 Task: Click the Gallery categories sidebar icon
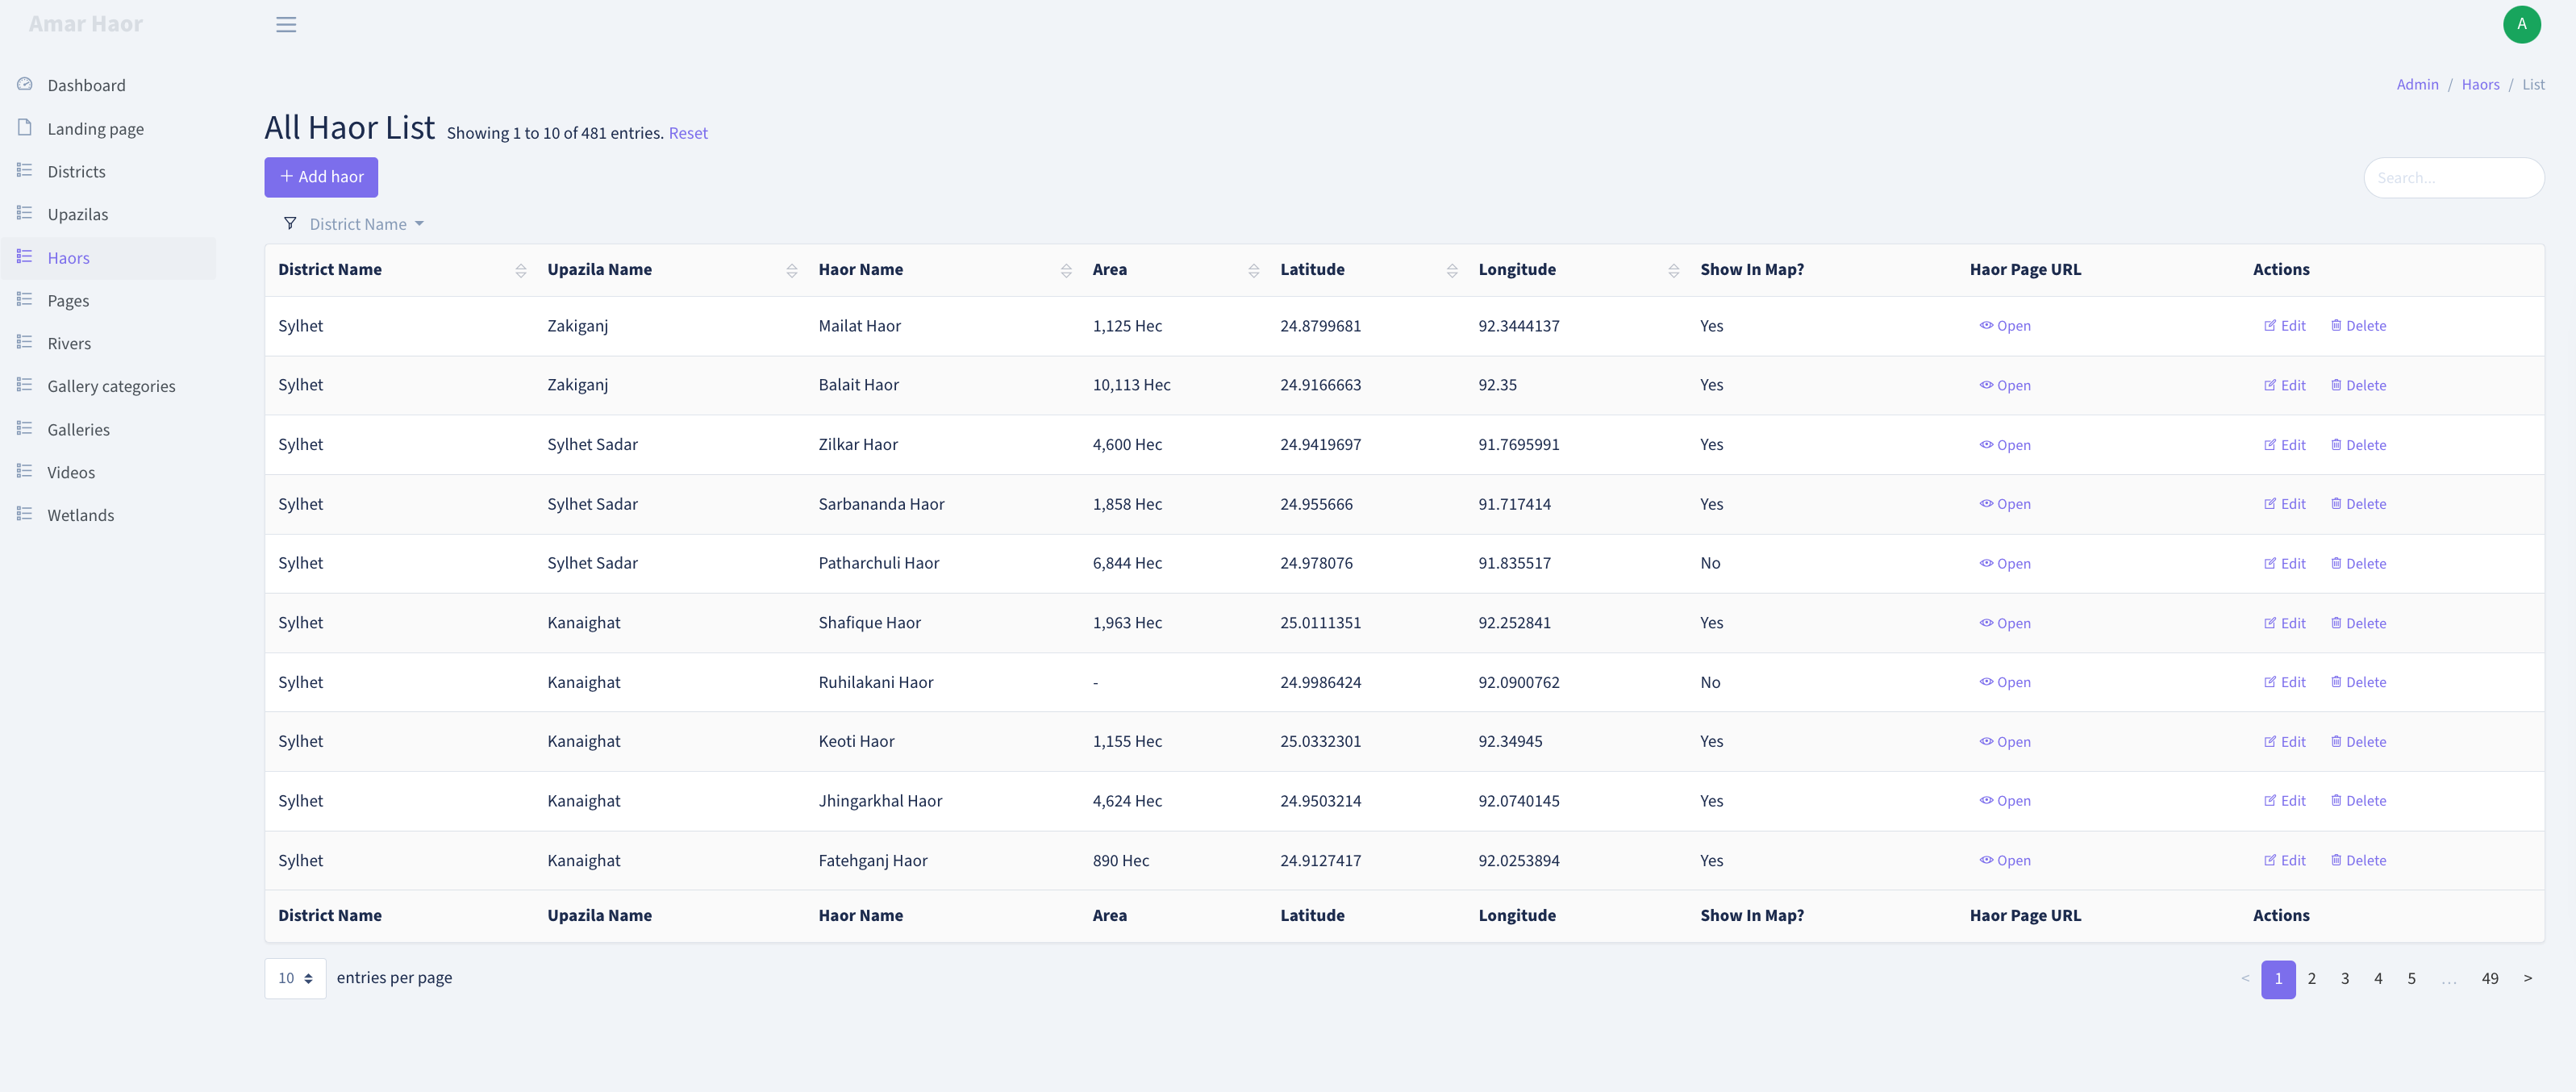click(x=25, y=385)
